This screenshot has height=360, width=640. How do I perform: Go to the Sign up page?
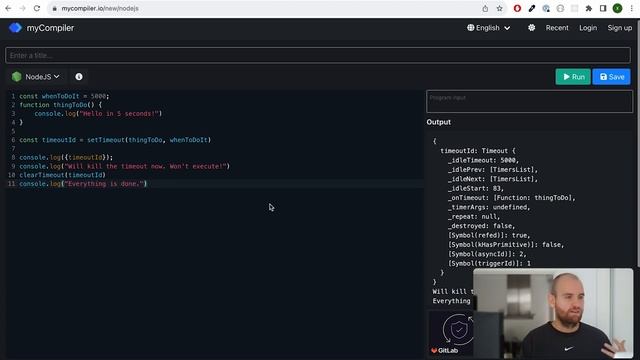click(619, 28)
